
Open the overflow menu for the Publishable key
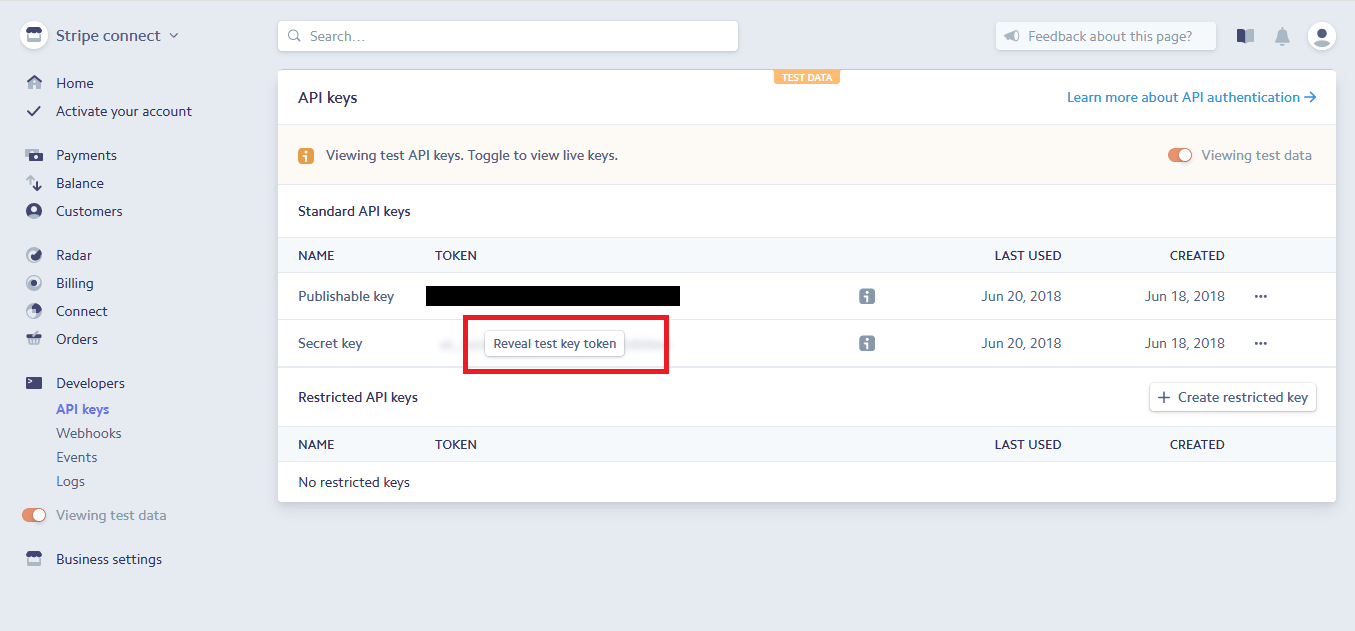1260,296
